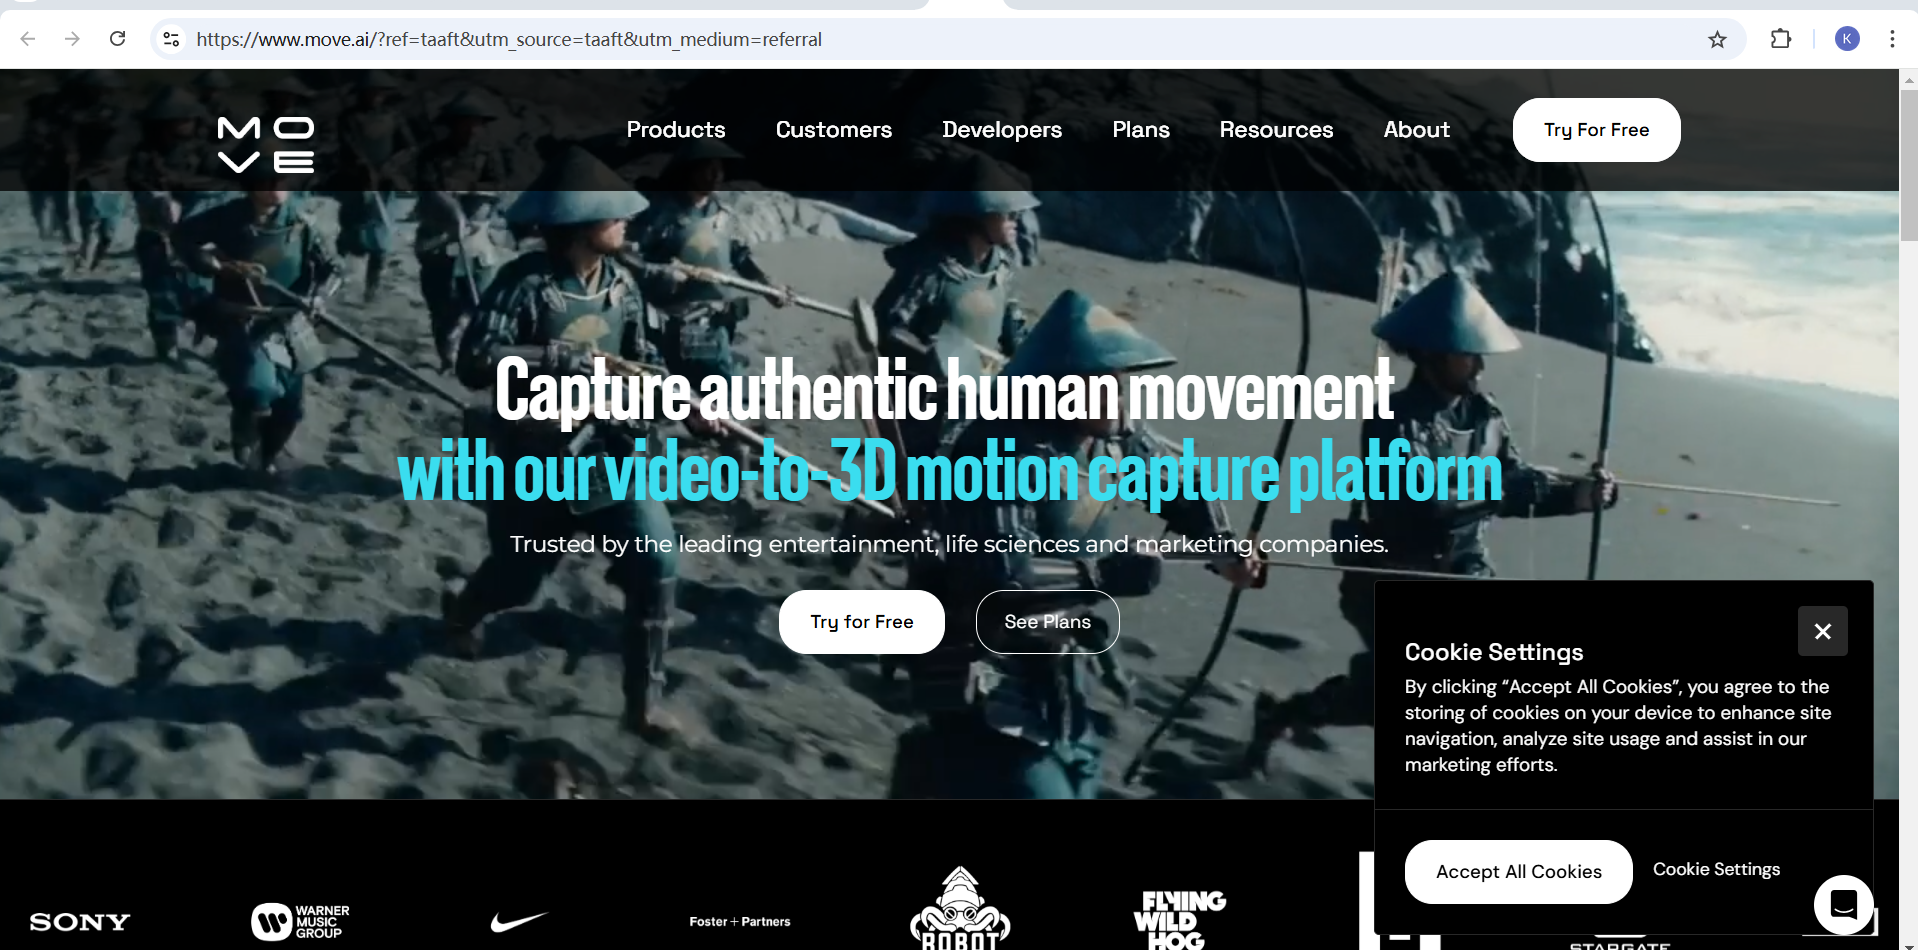
Task: Open Plans in the navigation bar
Action: tap(1140, 130)
